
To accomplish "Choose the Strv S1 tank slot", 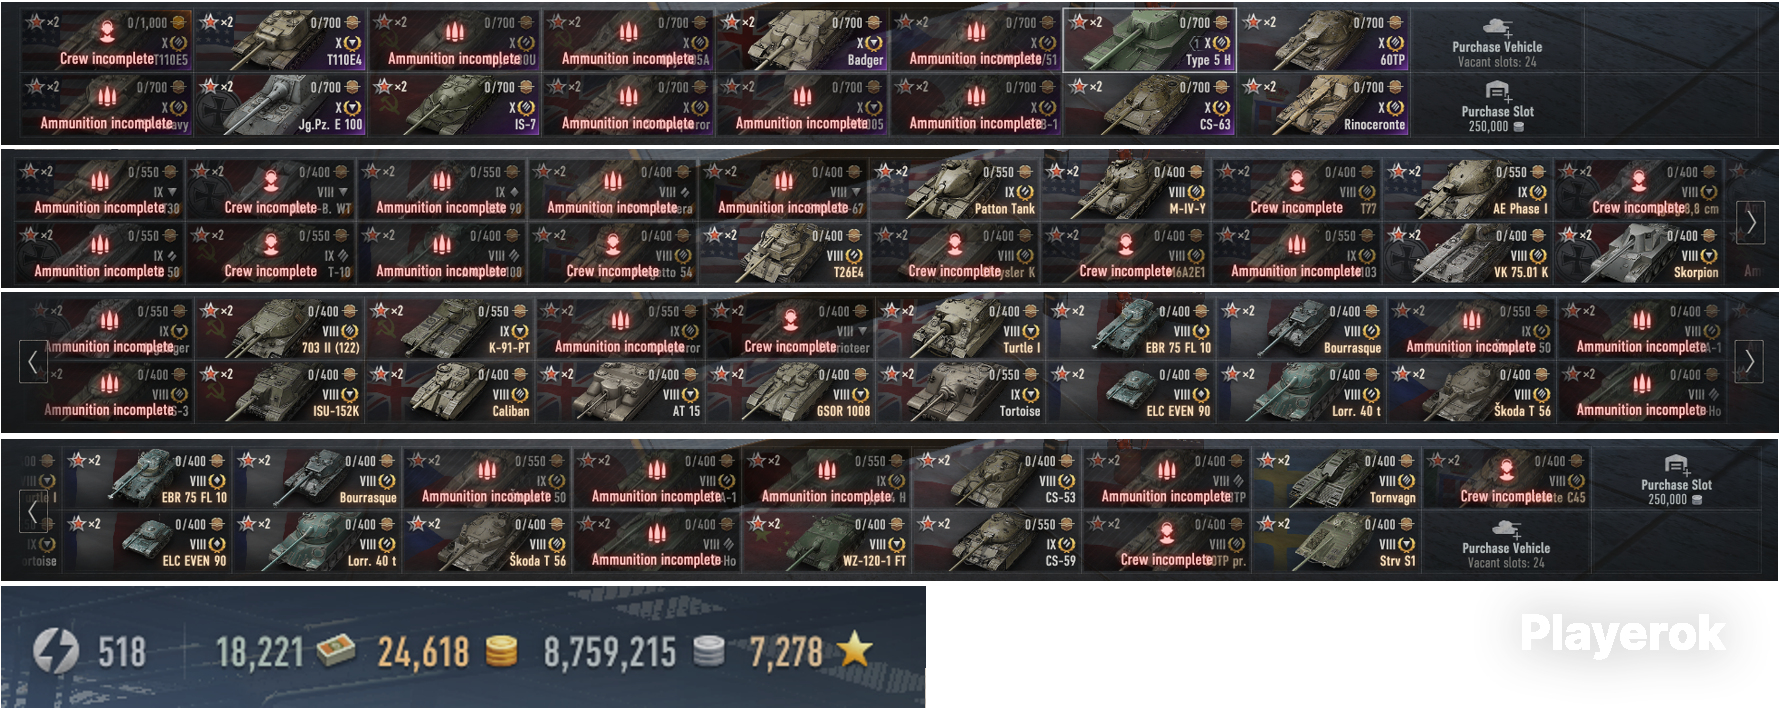I will tap(1336, 541).
